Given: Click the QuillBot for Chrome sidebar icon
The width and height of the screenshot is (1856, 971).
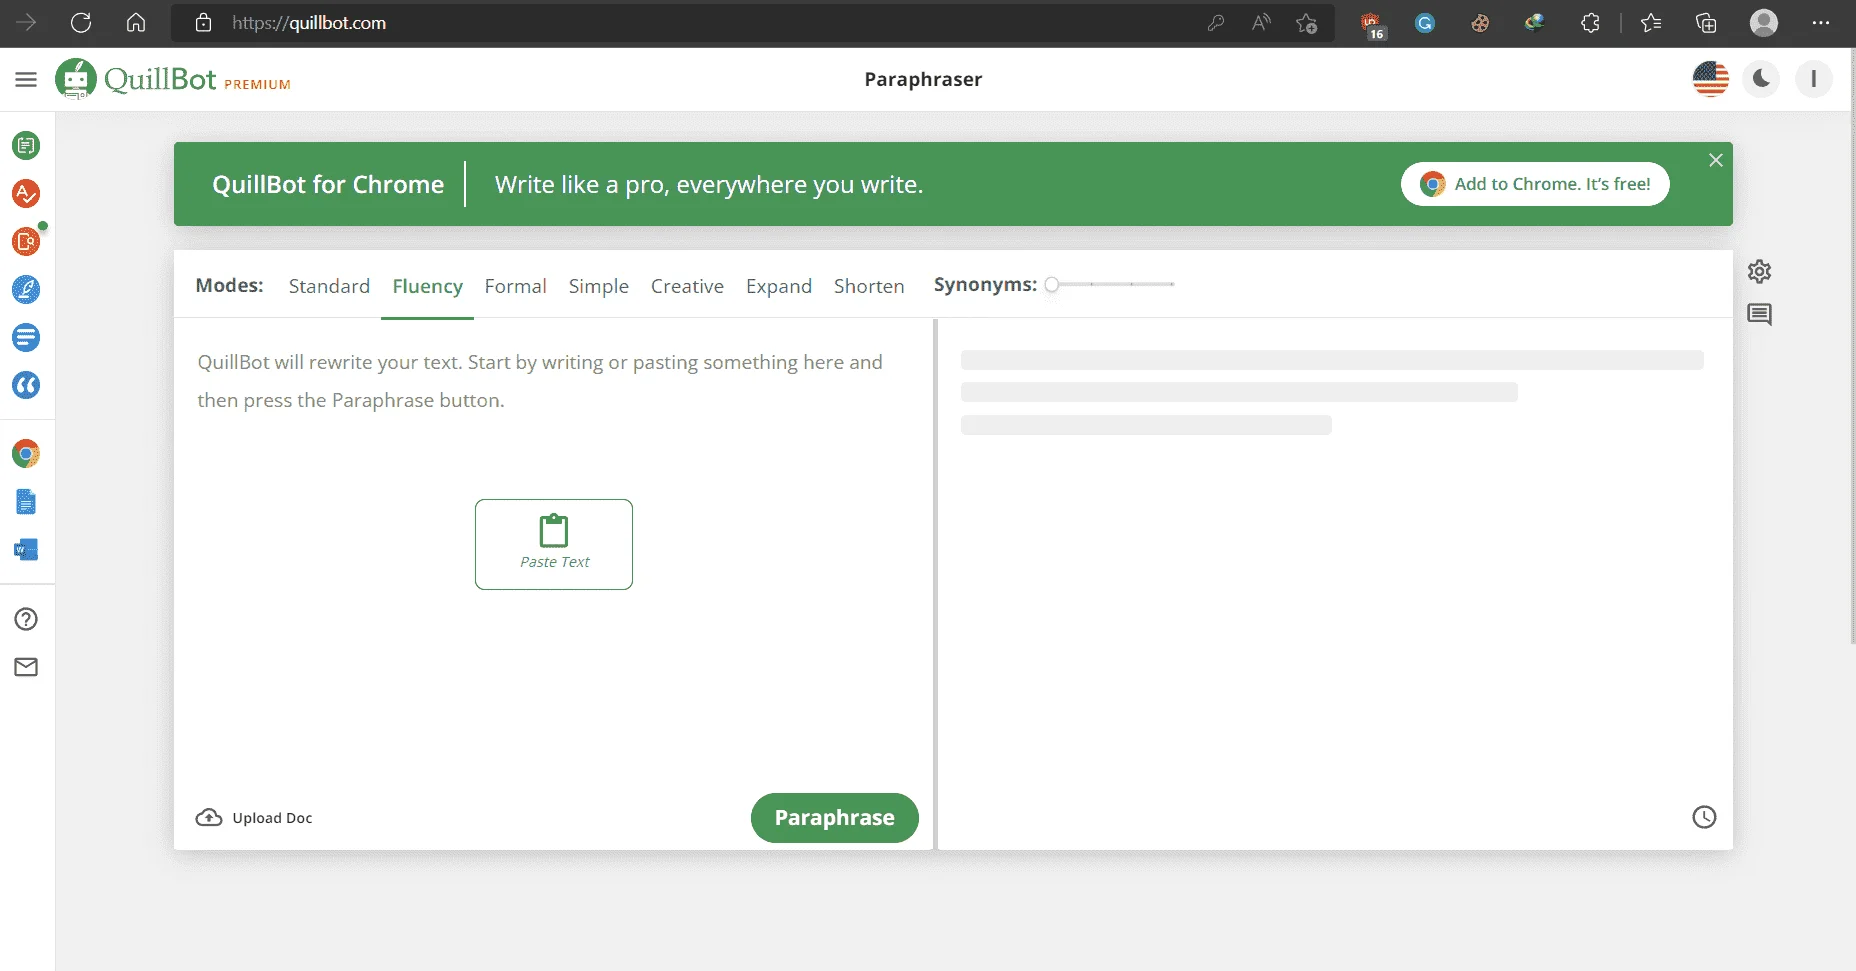Looking at the screenshot, I should (26, 454).
